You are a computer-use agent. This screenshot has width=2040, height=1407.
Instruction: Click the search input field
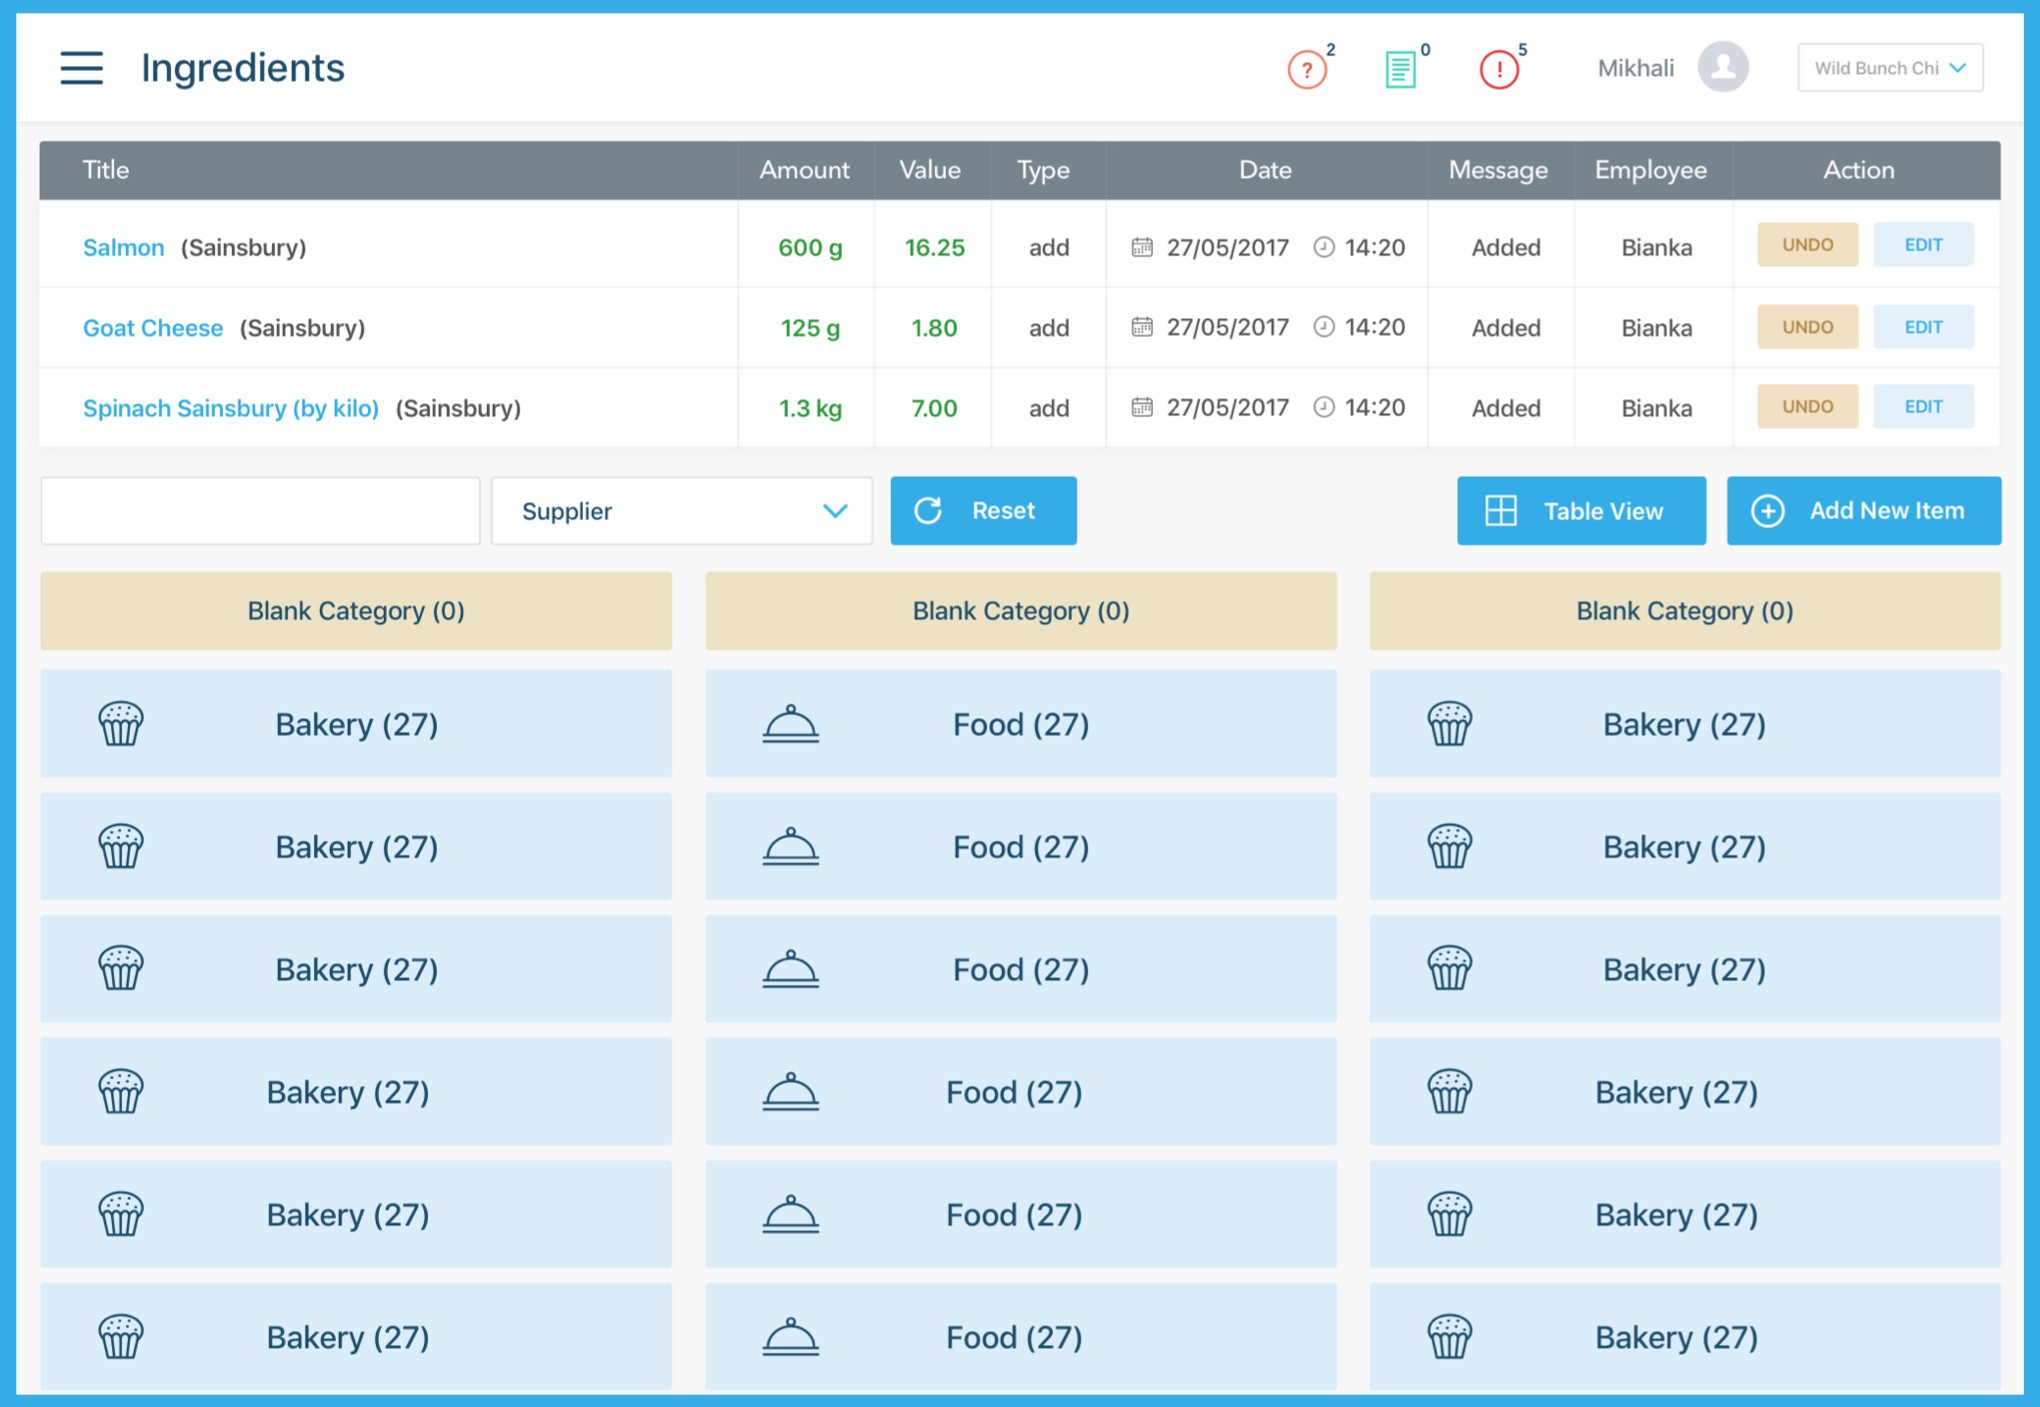click(x=260, y=511)
